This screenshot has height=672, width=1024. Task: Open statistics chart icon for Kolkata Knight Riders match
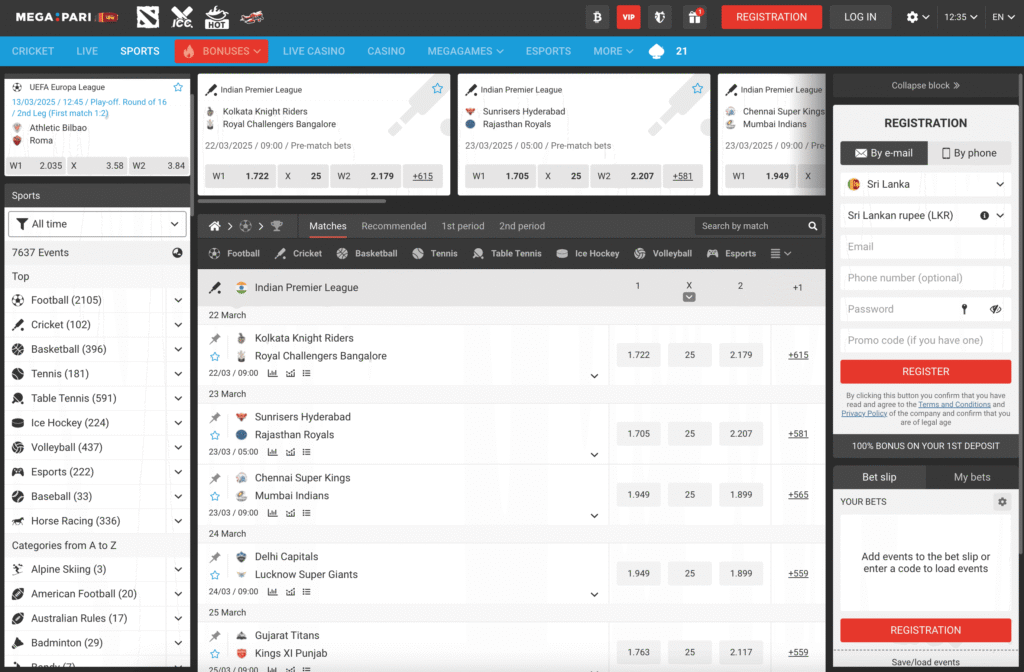273,373
